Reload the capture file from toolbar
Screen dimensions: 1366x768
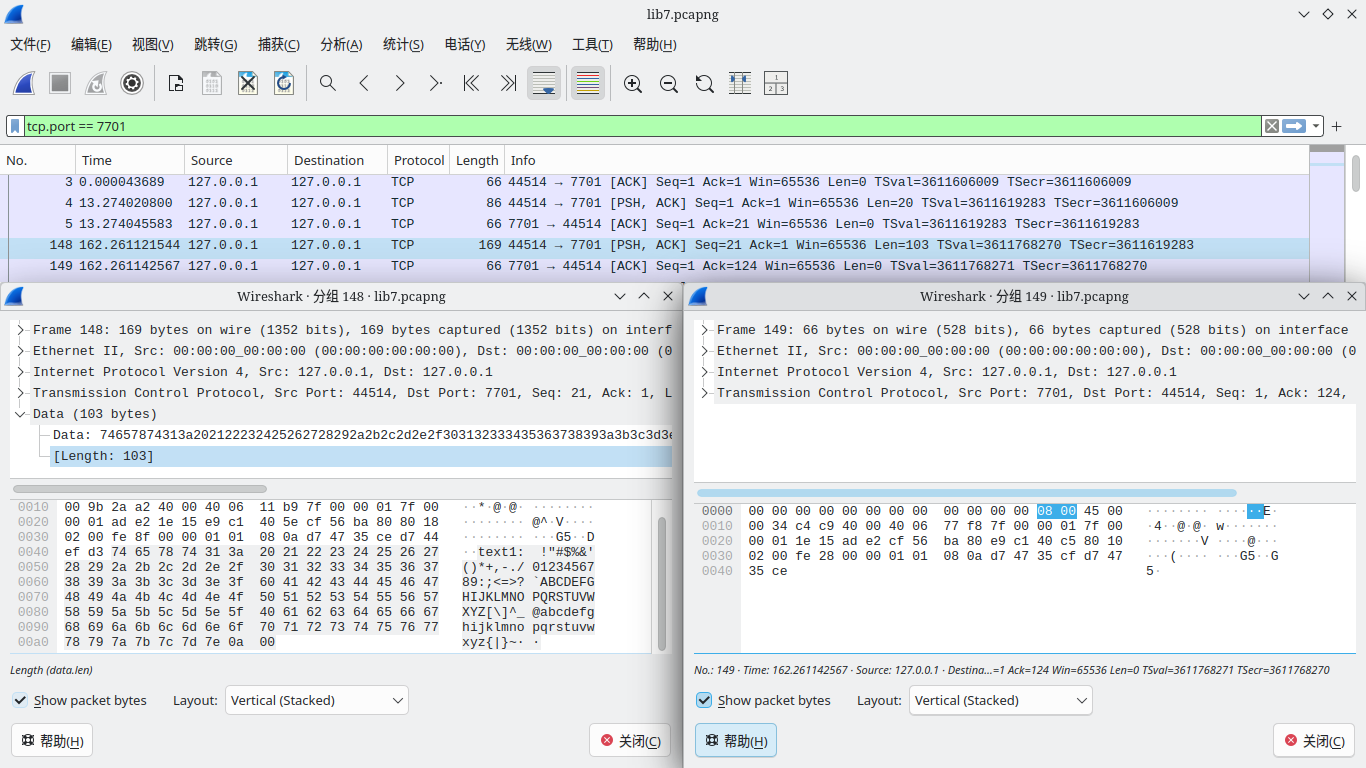coord(284,84)
